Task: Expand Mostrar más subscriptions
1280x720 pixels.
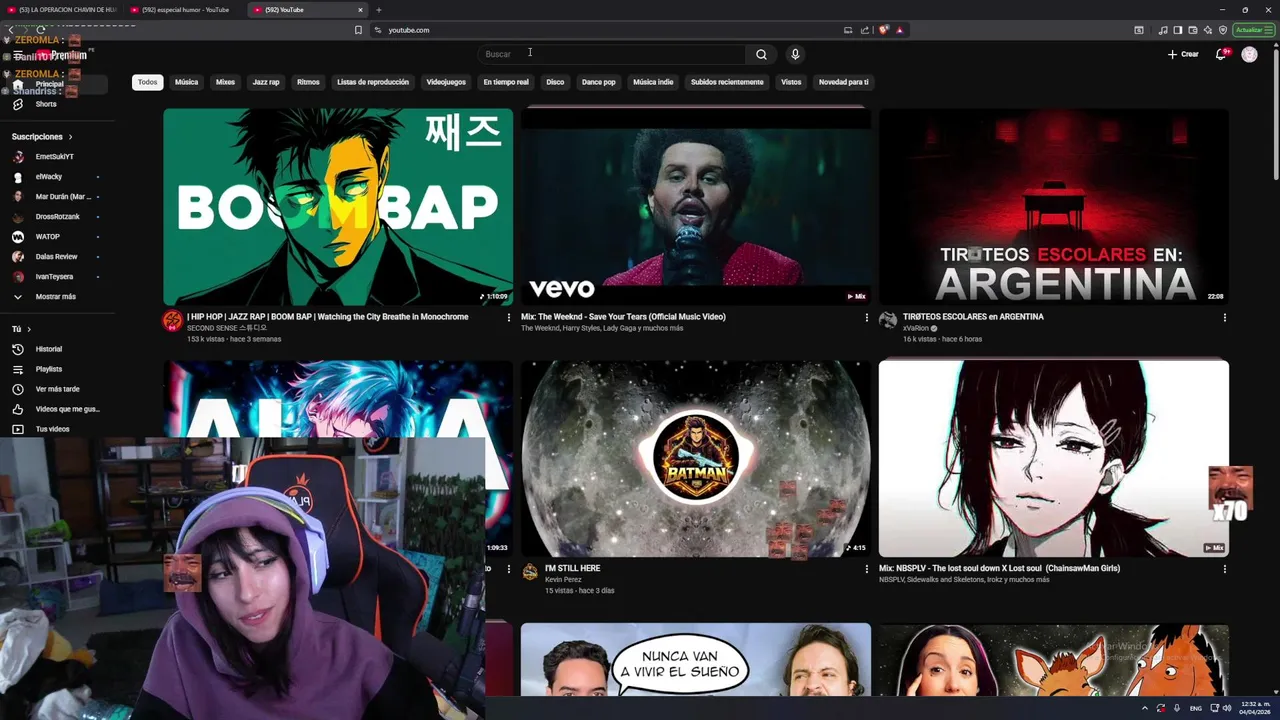Action: pyautogui.click(x=55, y=296)
